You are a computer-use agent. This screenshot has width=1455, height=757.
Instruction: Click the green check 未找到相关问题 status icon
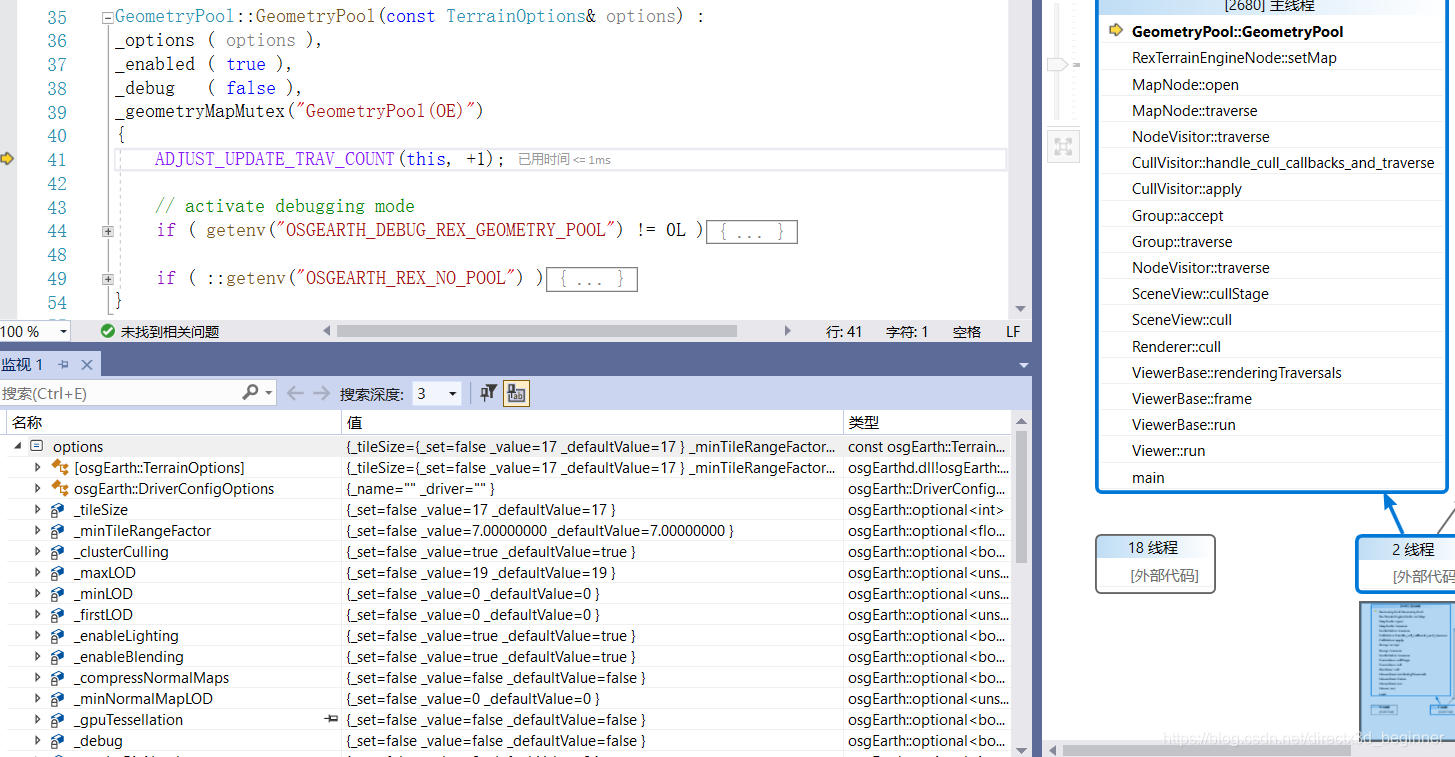[x=107, y=331]
